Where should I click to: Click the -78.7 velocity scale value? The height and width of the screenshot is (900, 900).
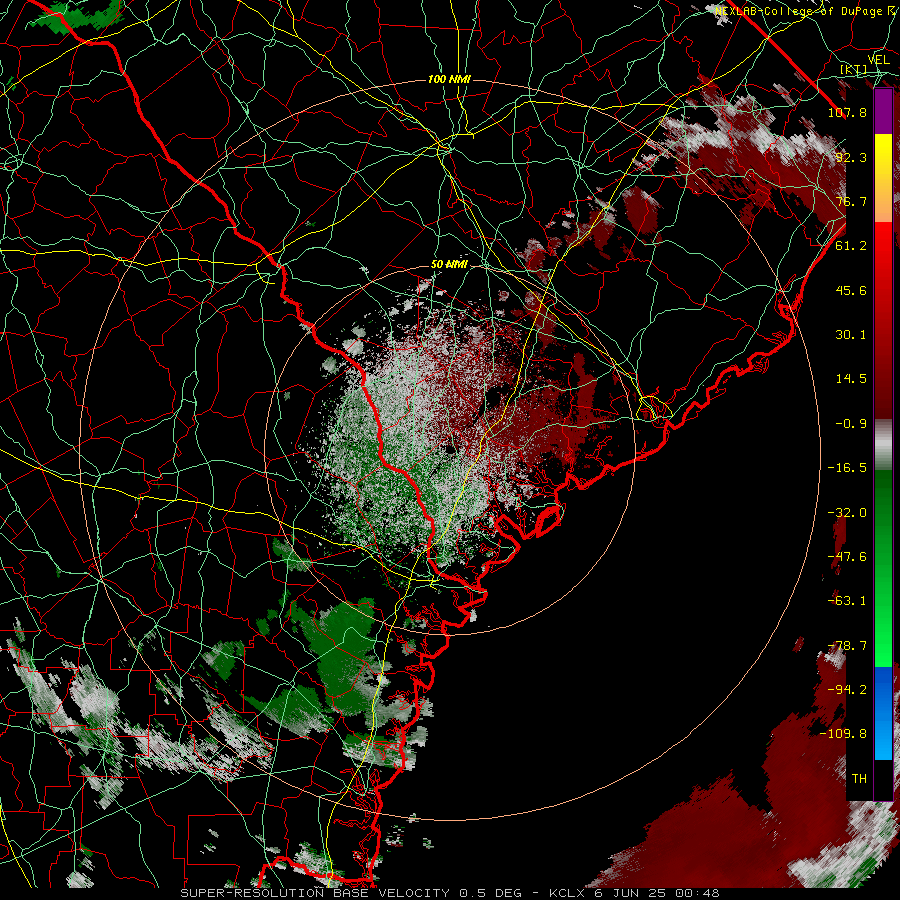pos(847,646)
